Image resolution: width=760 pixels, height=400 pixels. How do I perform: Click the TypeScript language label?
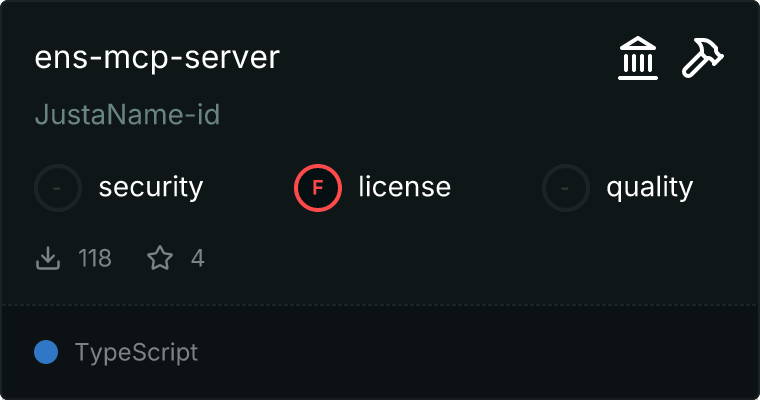[136, 353]
